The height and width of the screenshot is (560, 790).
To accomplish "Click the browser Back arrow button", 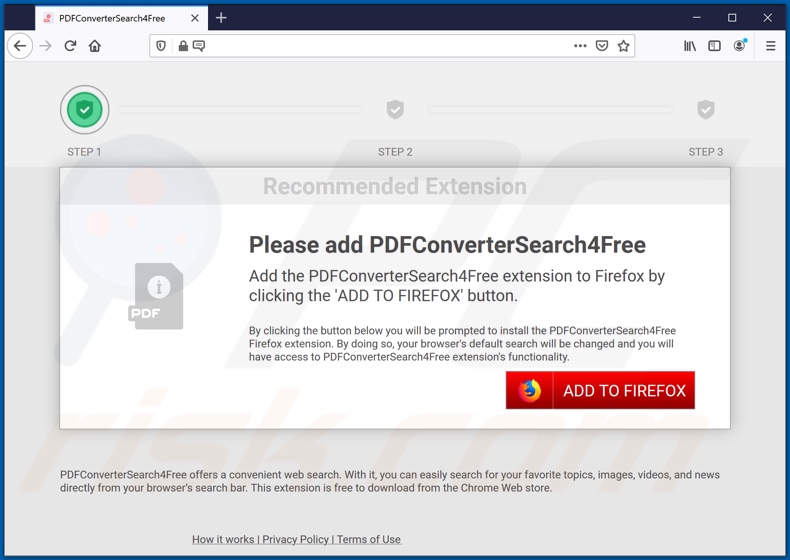I will [x=20, y=46].
